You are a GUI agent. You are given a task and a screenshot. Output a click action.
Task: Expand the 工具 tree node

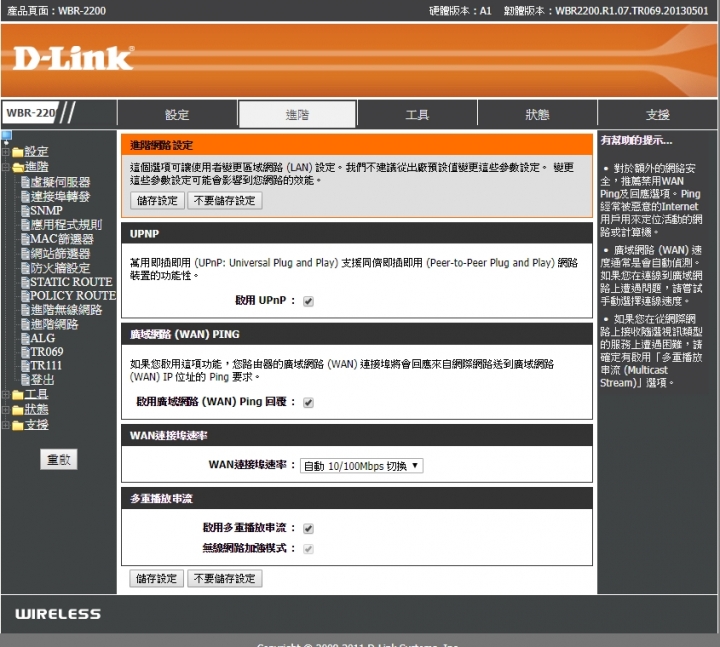coord(6,395)
